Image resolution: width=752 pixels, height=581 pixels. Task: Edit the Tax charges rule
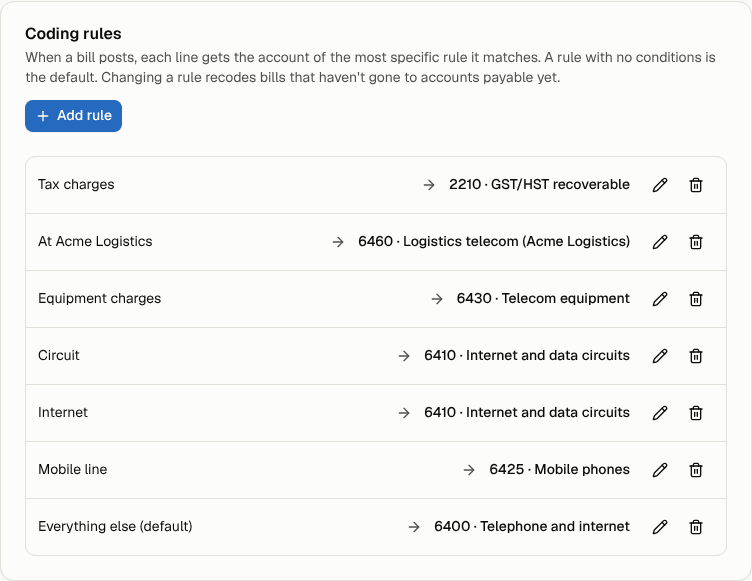click(660, 185)
